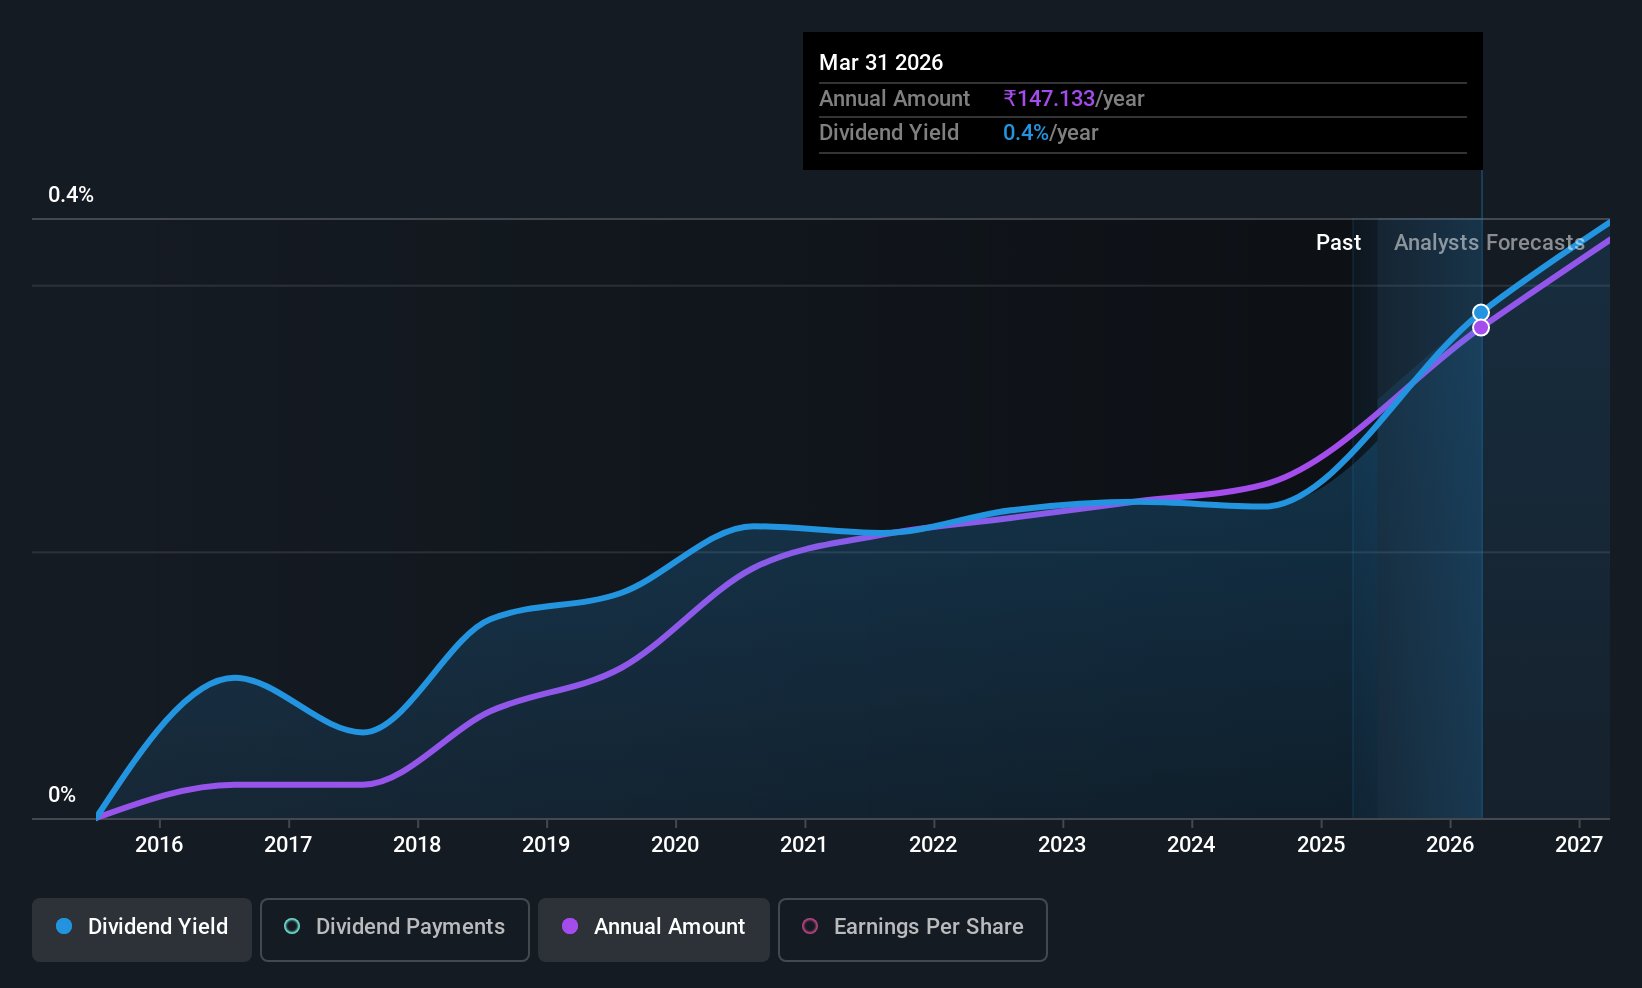Select the 2027 x-axis label
1642x988 pixels.
(1579, 844)
